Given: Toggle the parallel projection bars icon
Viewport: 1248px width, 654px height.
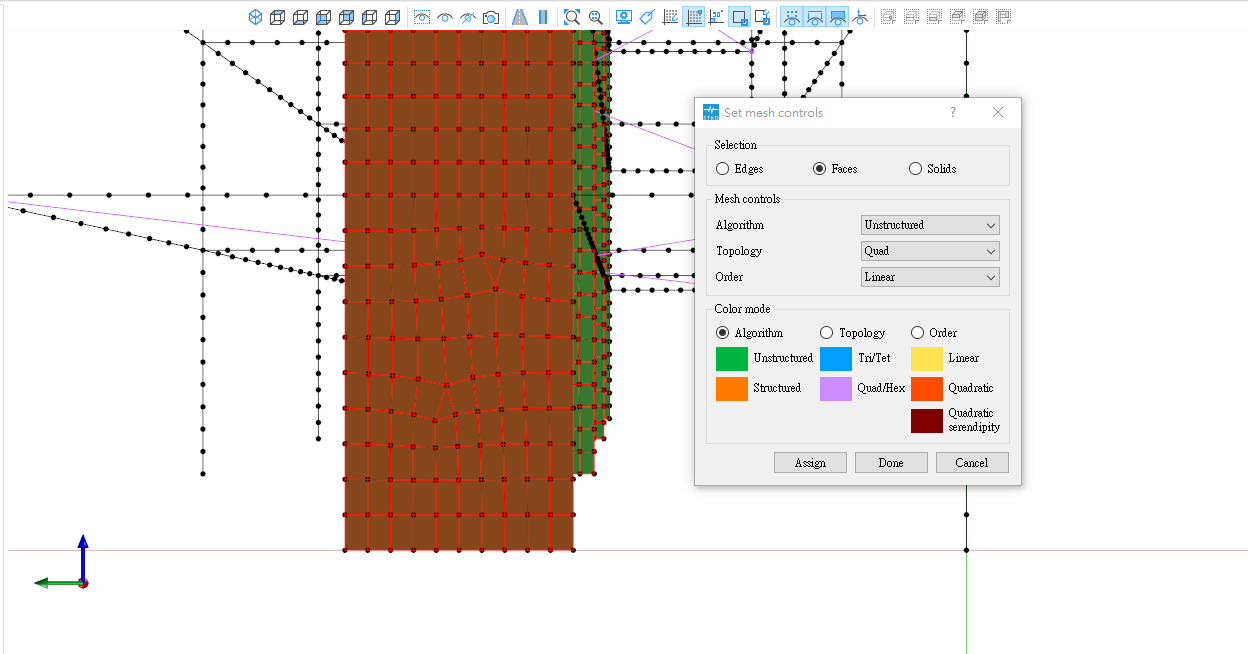Looking at the screenshot, I should [543, 17].
